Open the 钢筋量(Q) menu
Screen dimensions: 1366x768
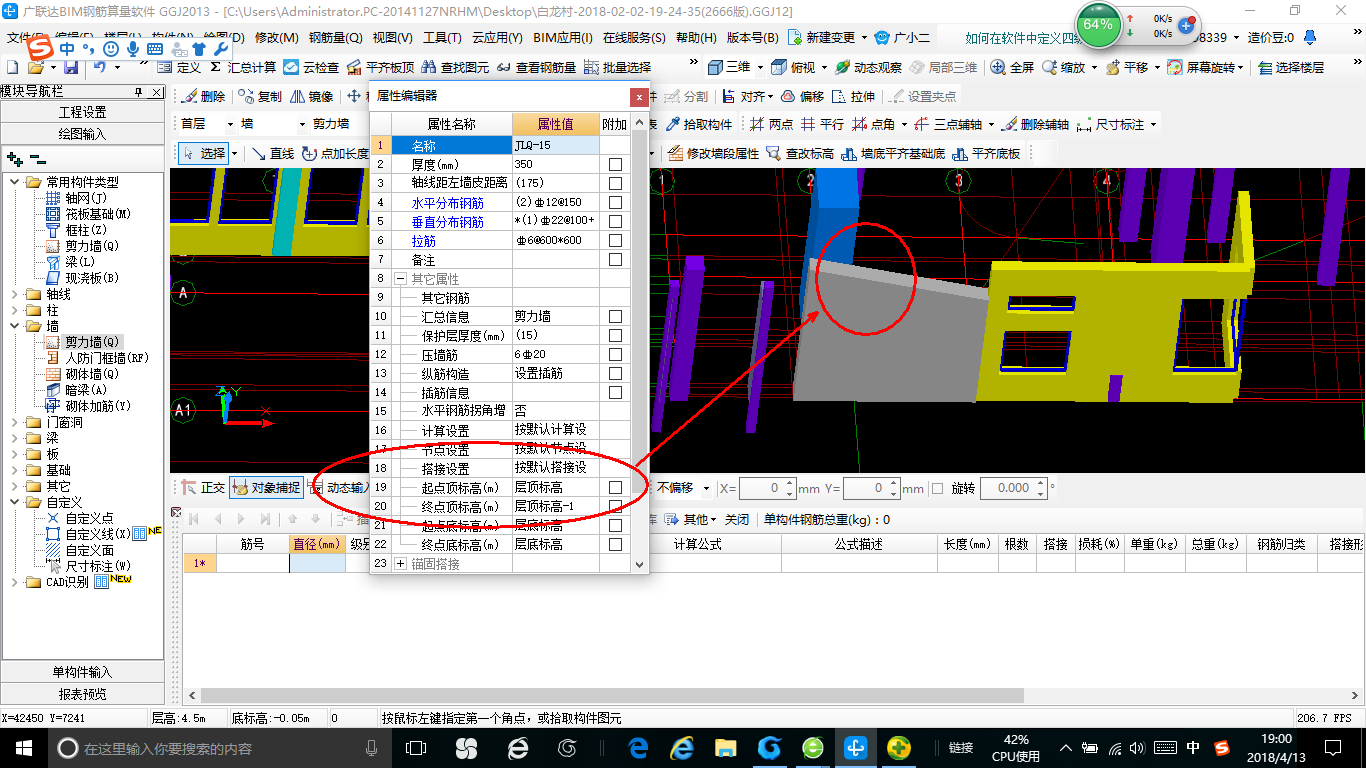click(335, 38)
